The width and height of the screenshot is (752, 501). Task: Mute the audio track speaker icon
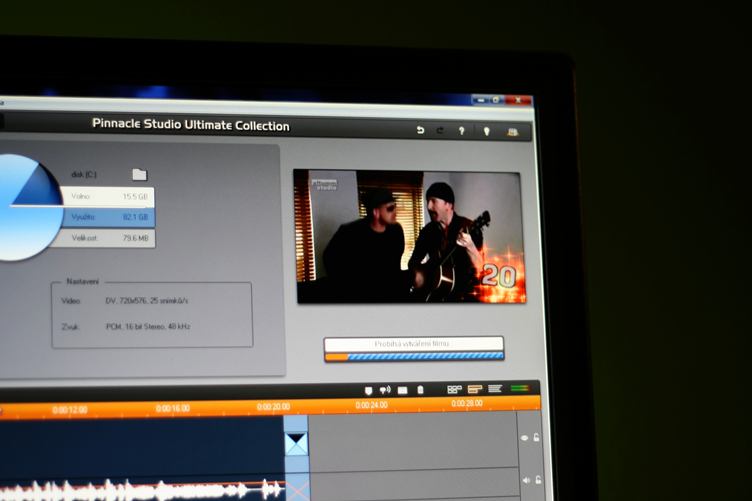click(x=526, y=480)
